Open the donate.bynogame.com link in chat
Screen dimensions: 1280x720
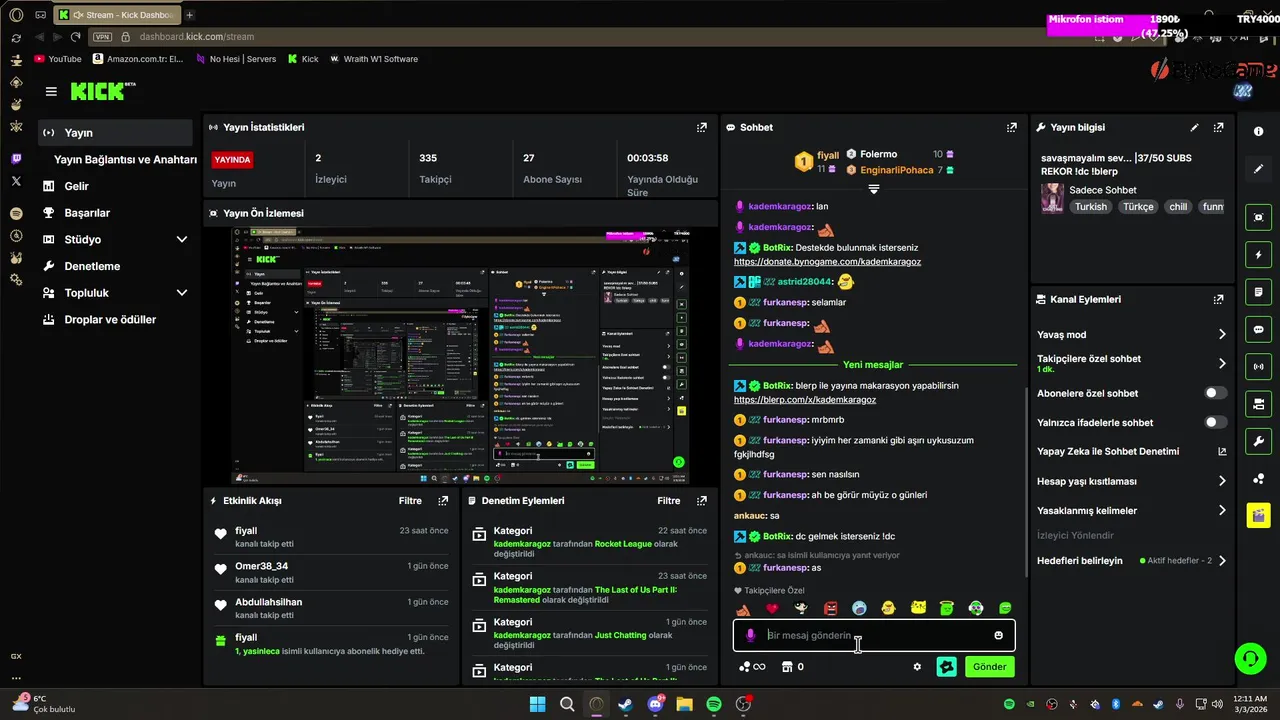point(827,262)
